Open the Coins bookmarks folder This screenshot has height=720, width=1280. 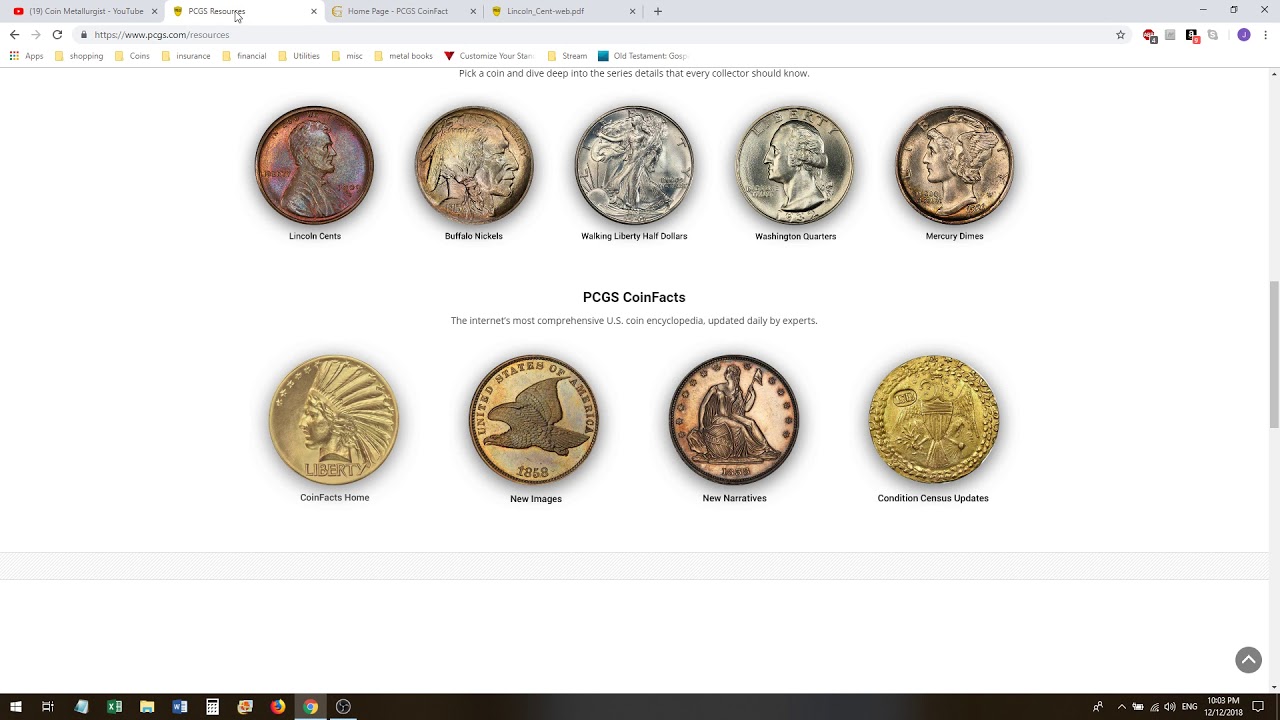tap(132, 56)
